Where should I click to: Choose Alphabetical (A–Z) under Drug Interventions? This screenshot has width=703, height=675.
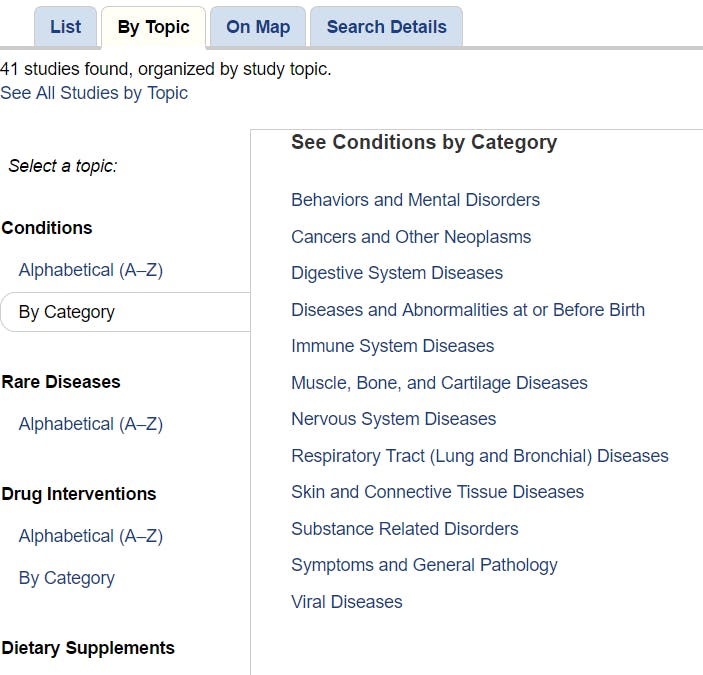[x=90, y=536]
